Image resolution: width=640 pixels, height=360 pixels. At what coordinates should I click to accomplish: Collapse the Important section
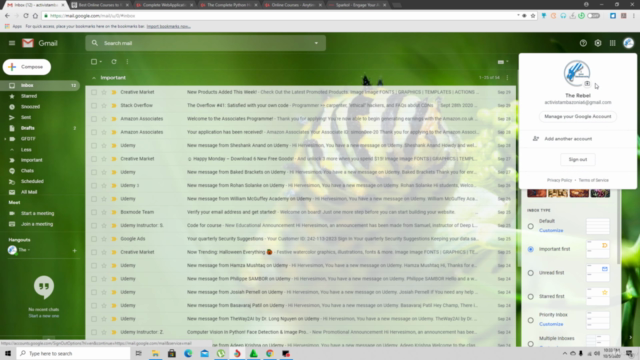click(x=94, y=78)
